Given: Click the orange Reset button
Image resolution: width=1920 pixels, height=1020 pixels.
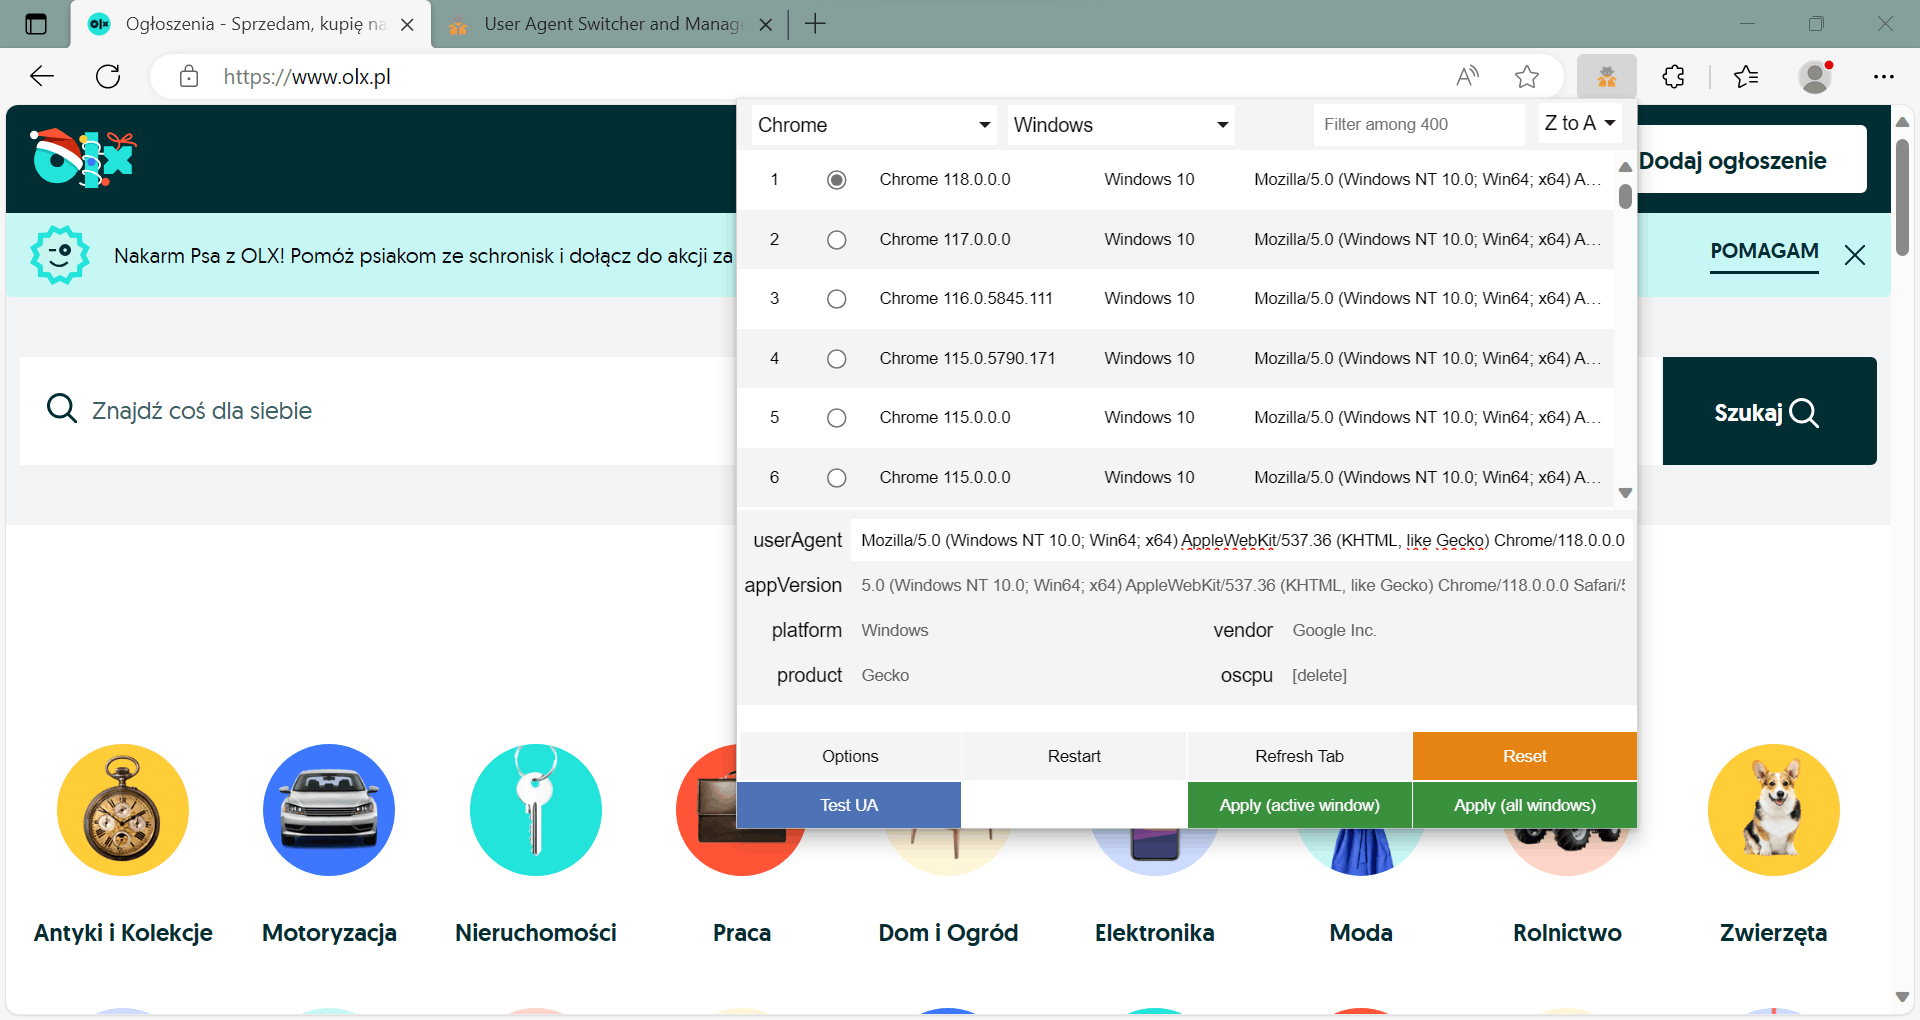Looking at the screenshot, I should click(x=1525, y=756).
